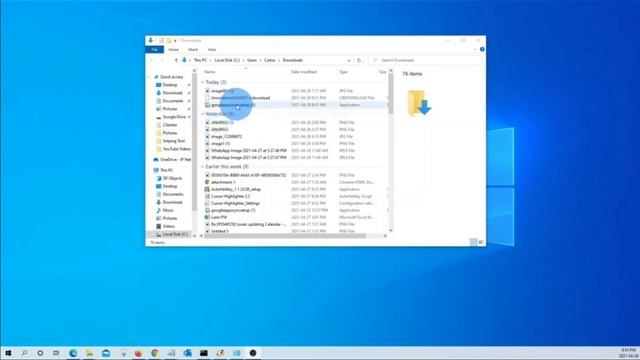
Task: Refresh the Downloads folder view
Action: pyautogui.click(x=359, y=60)
